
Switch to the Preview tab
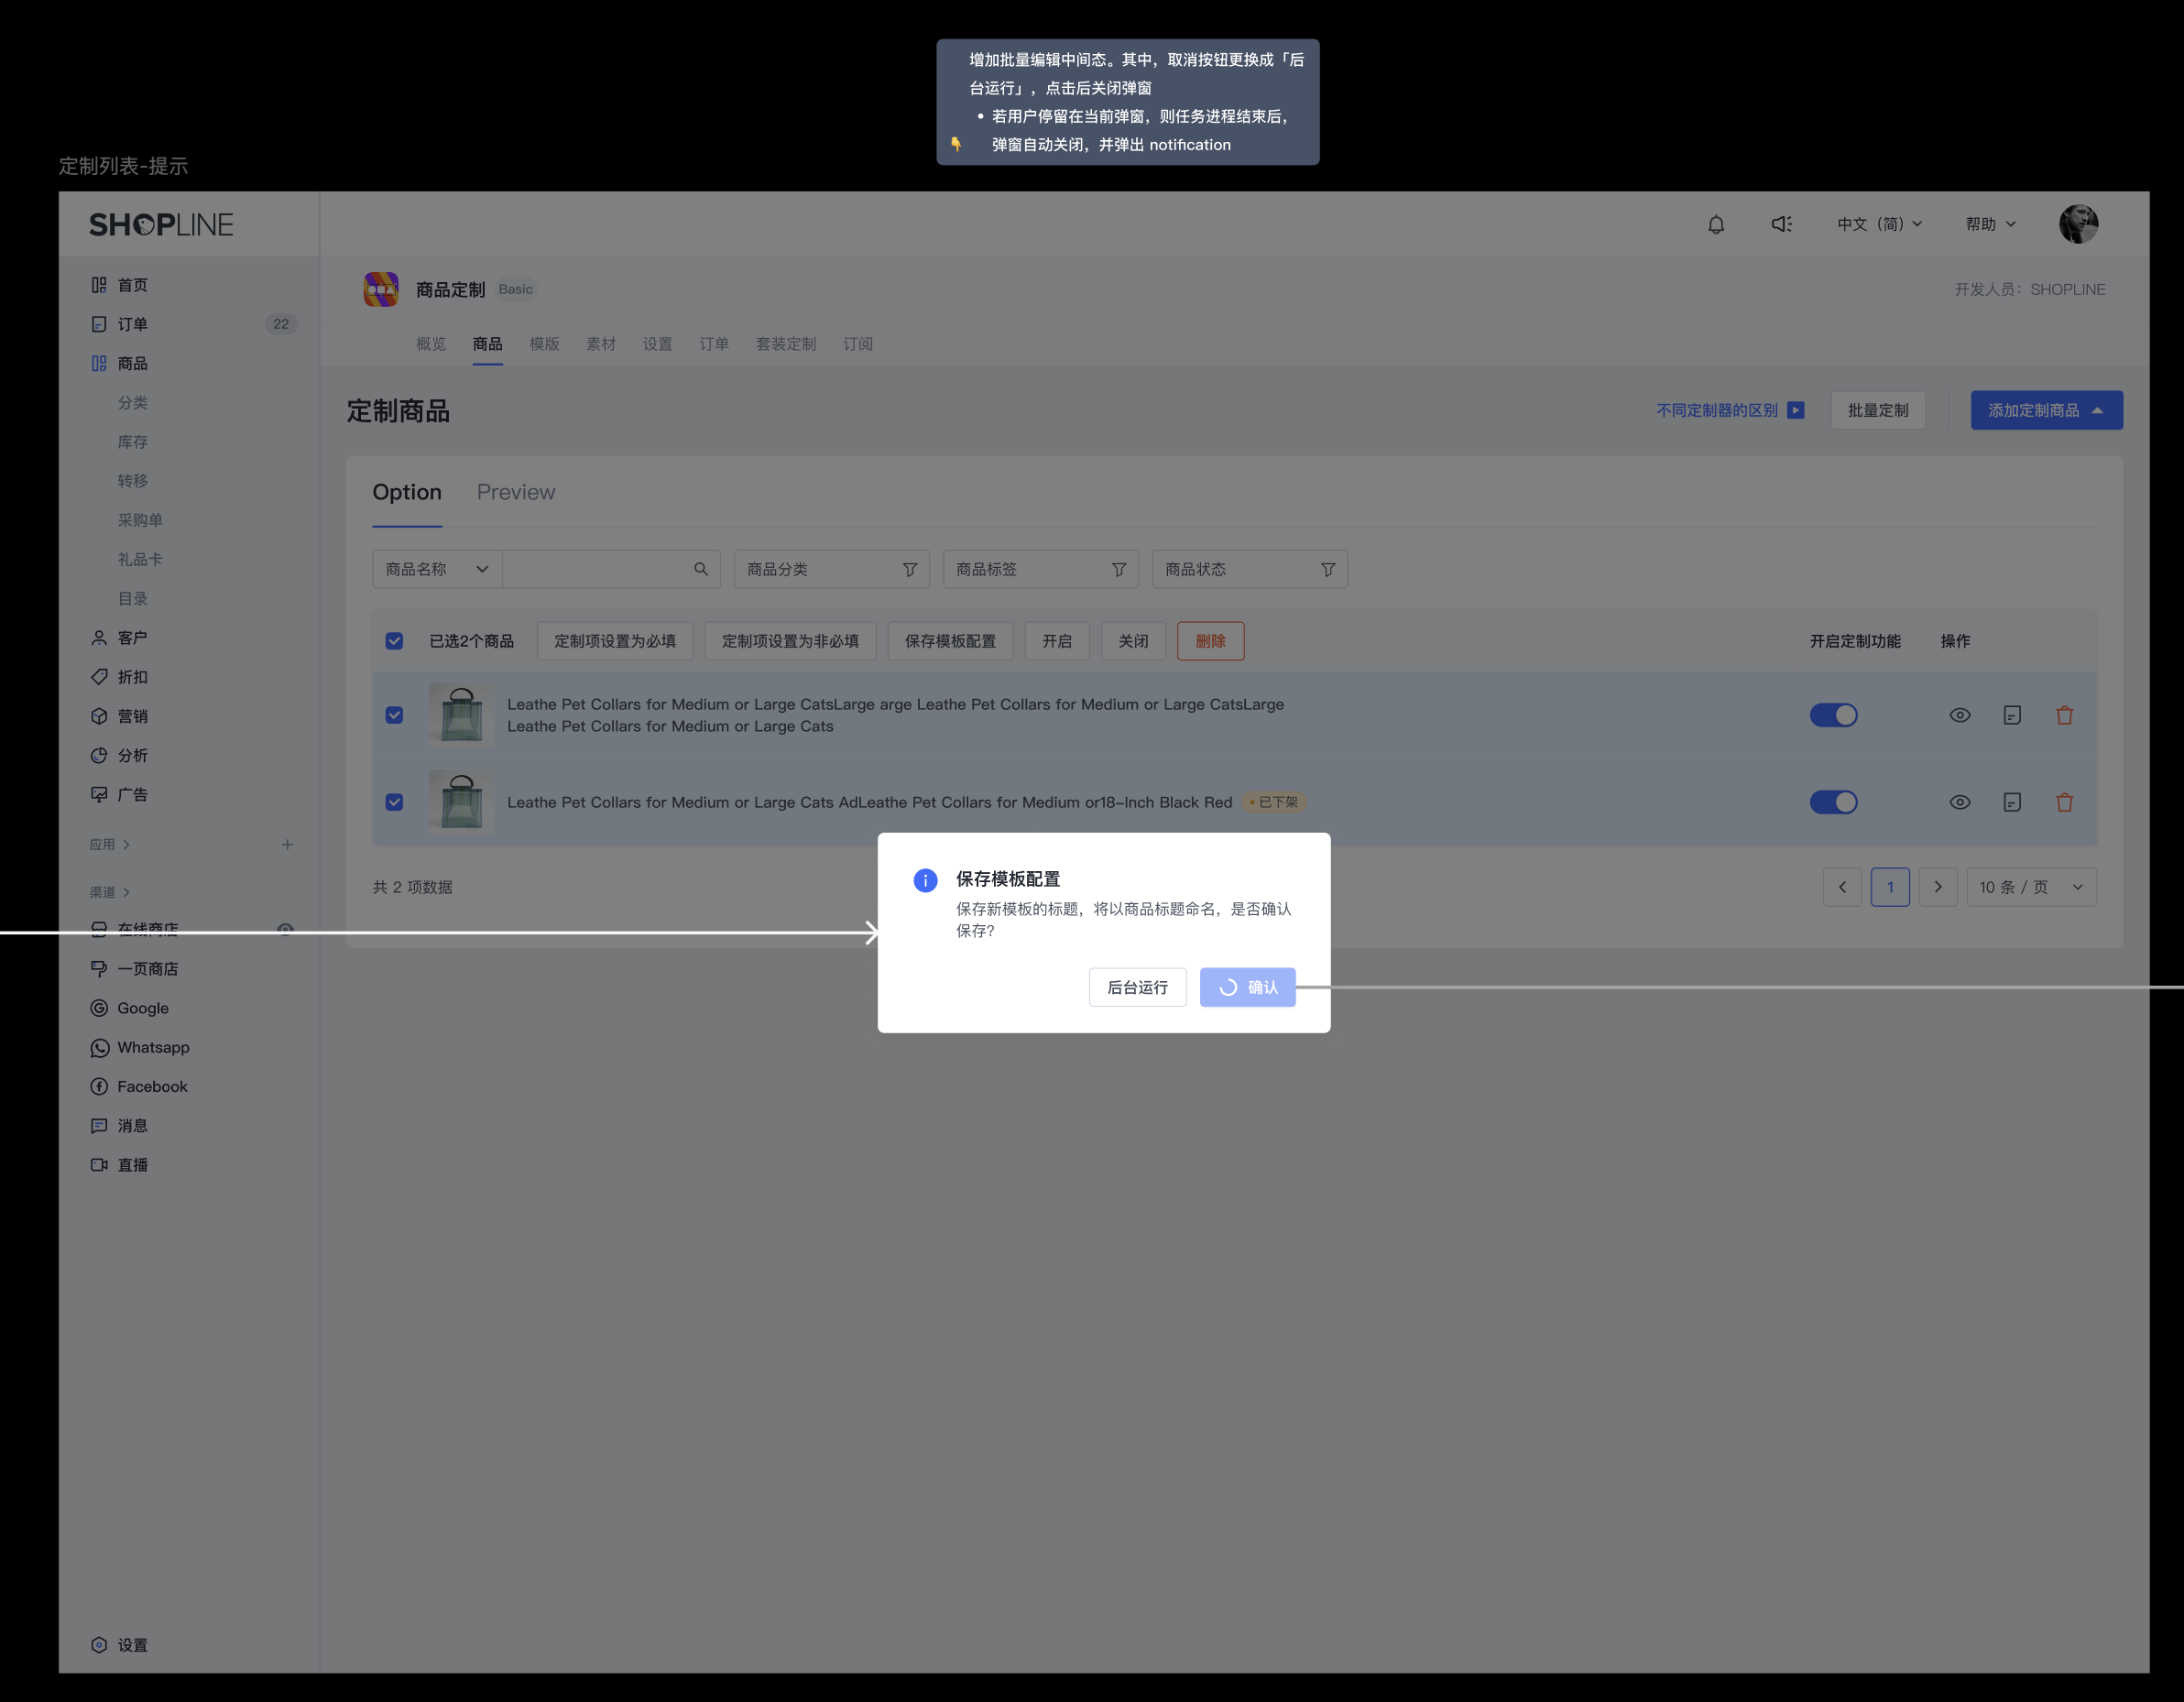[516, 492]
